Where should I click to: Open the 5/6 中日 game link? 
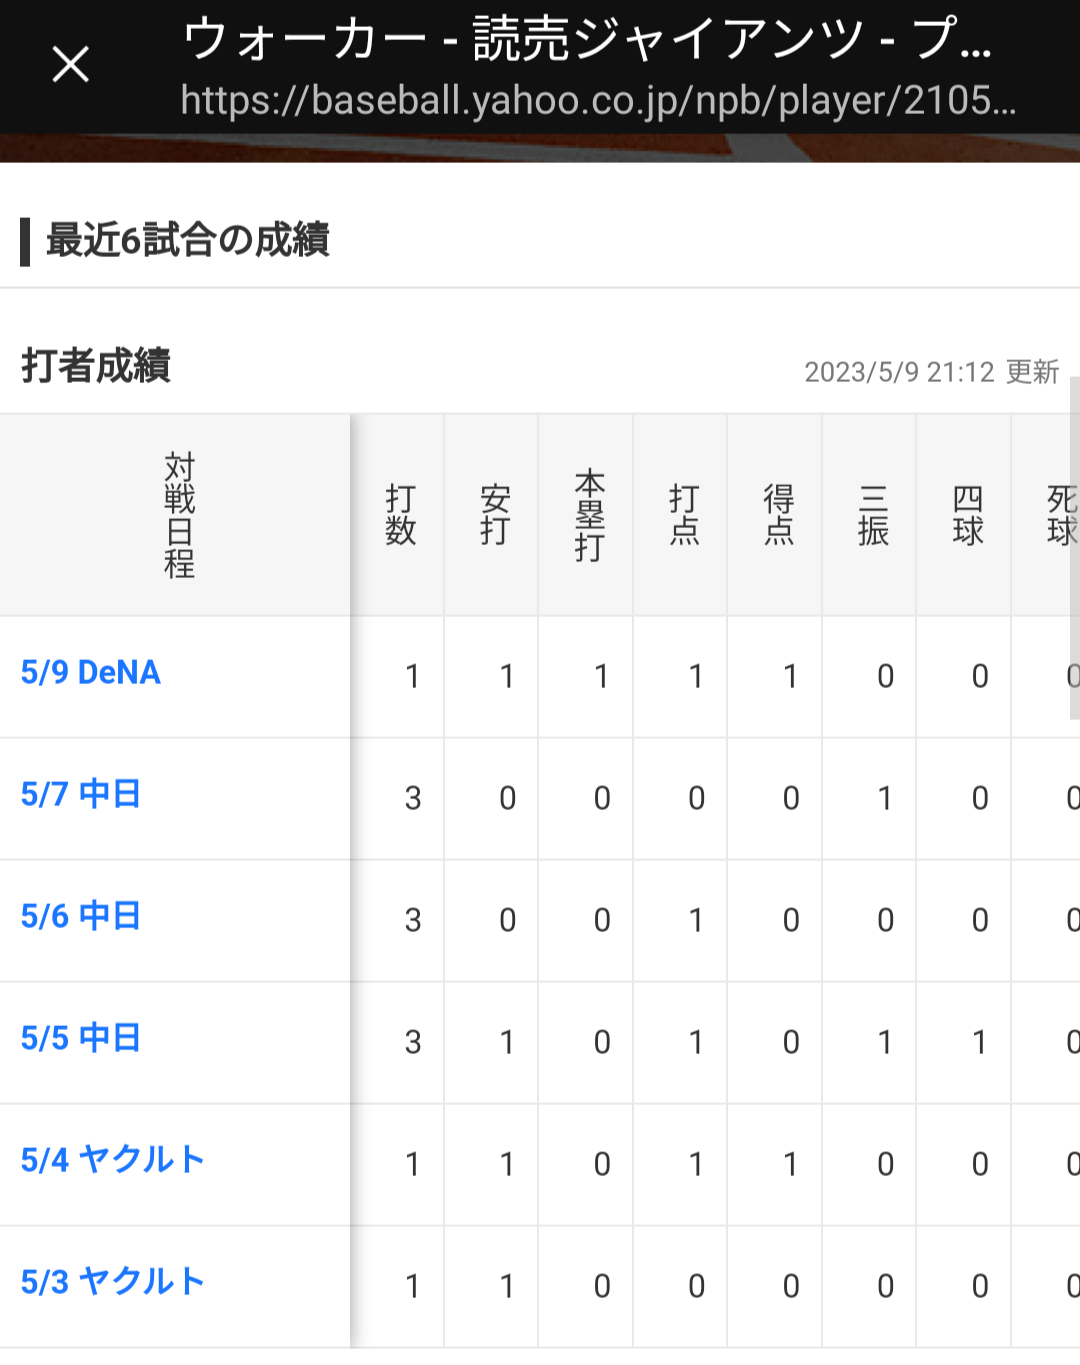click(81, 917)
